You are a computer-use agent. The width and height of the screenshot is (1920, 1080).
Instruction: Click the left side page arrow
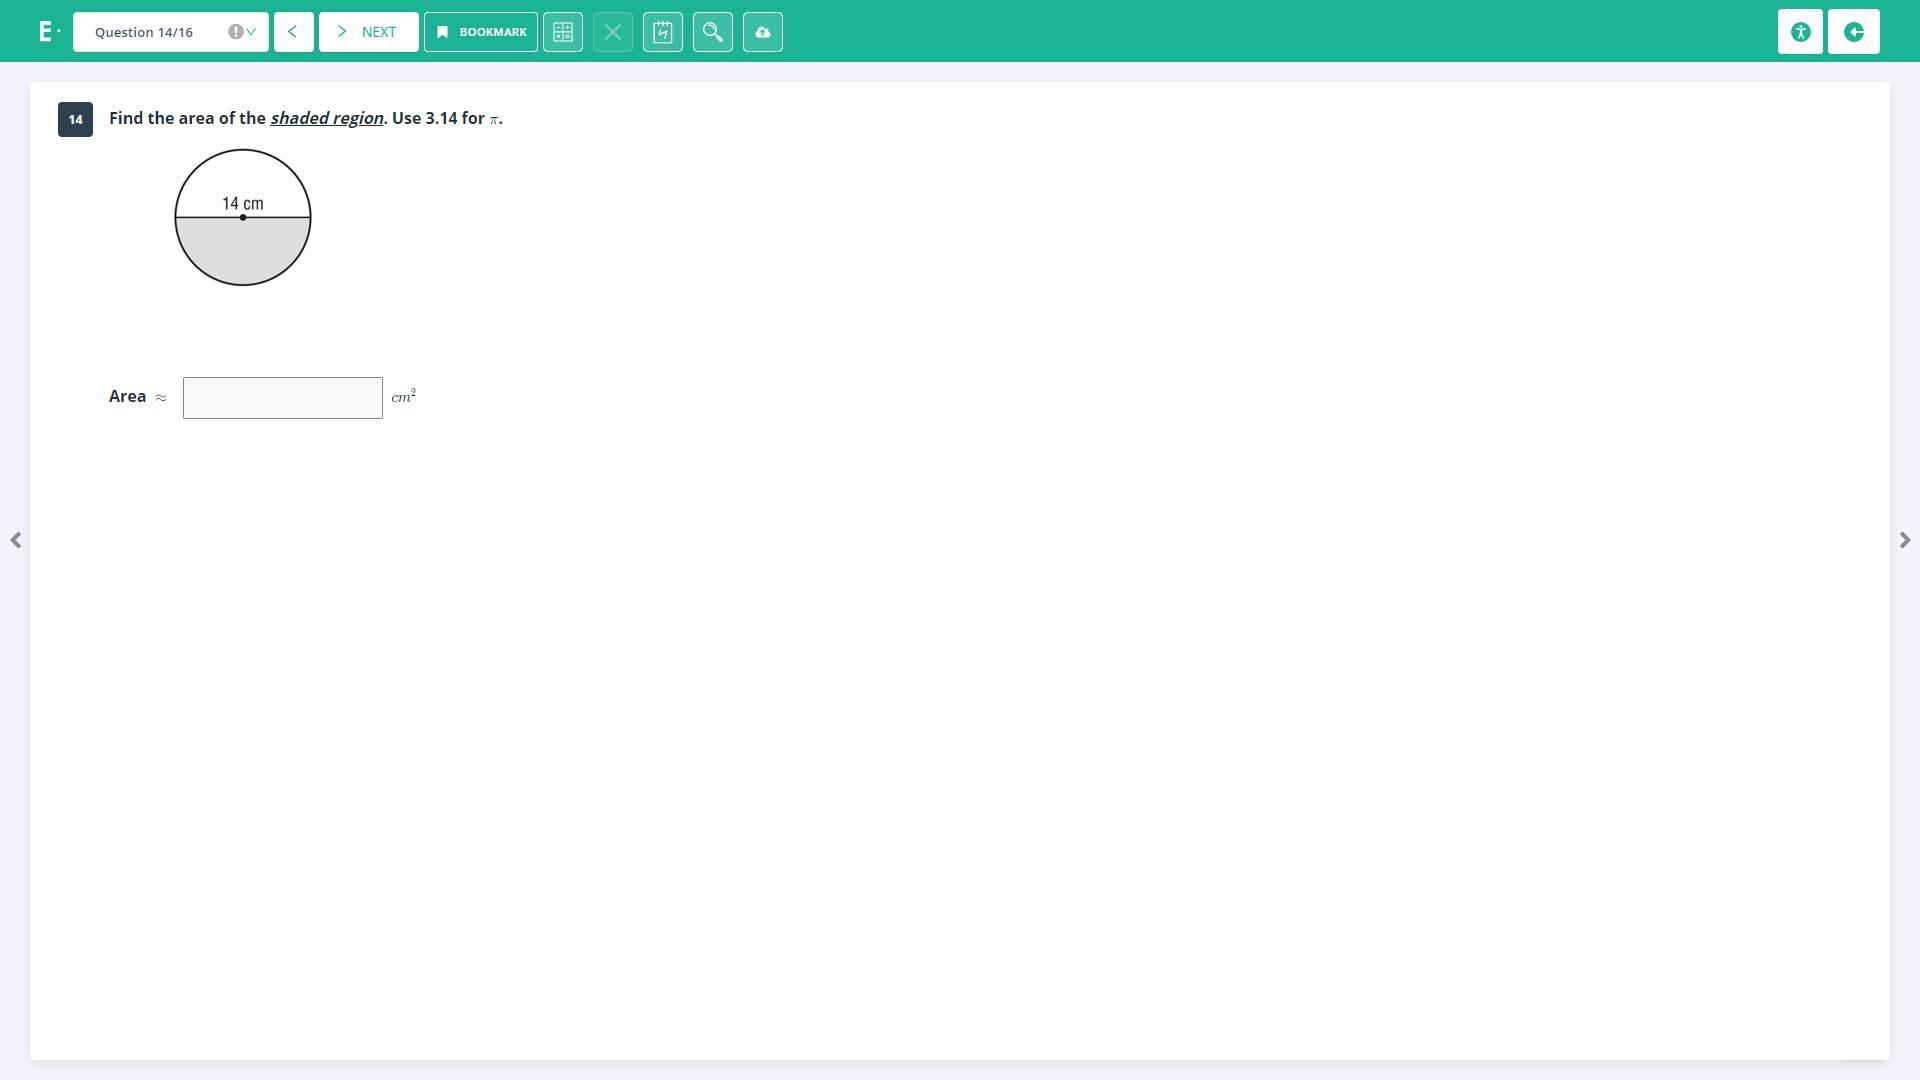16,540
